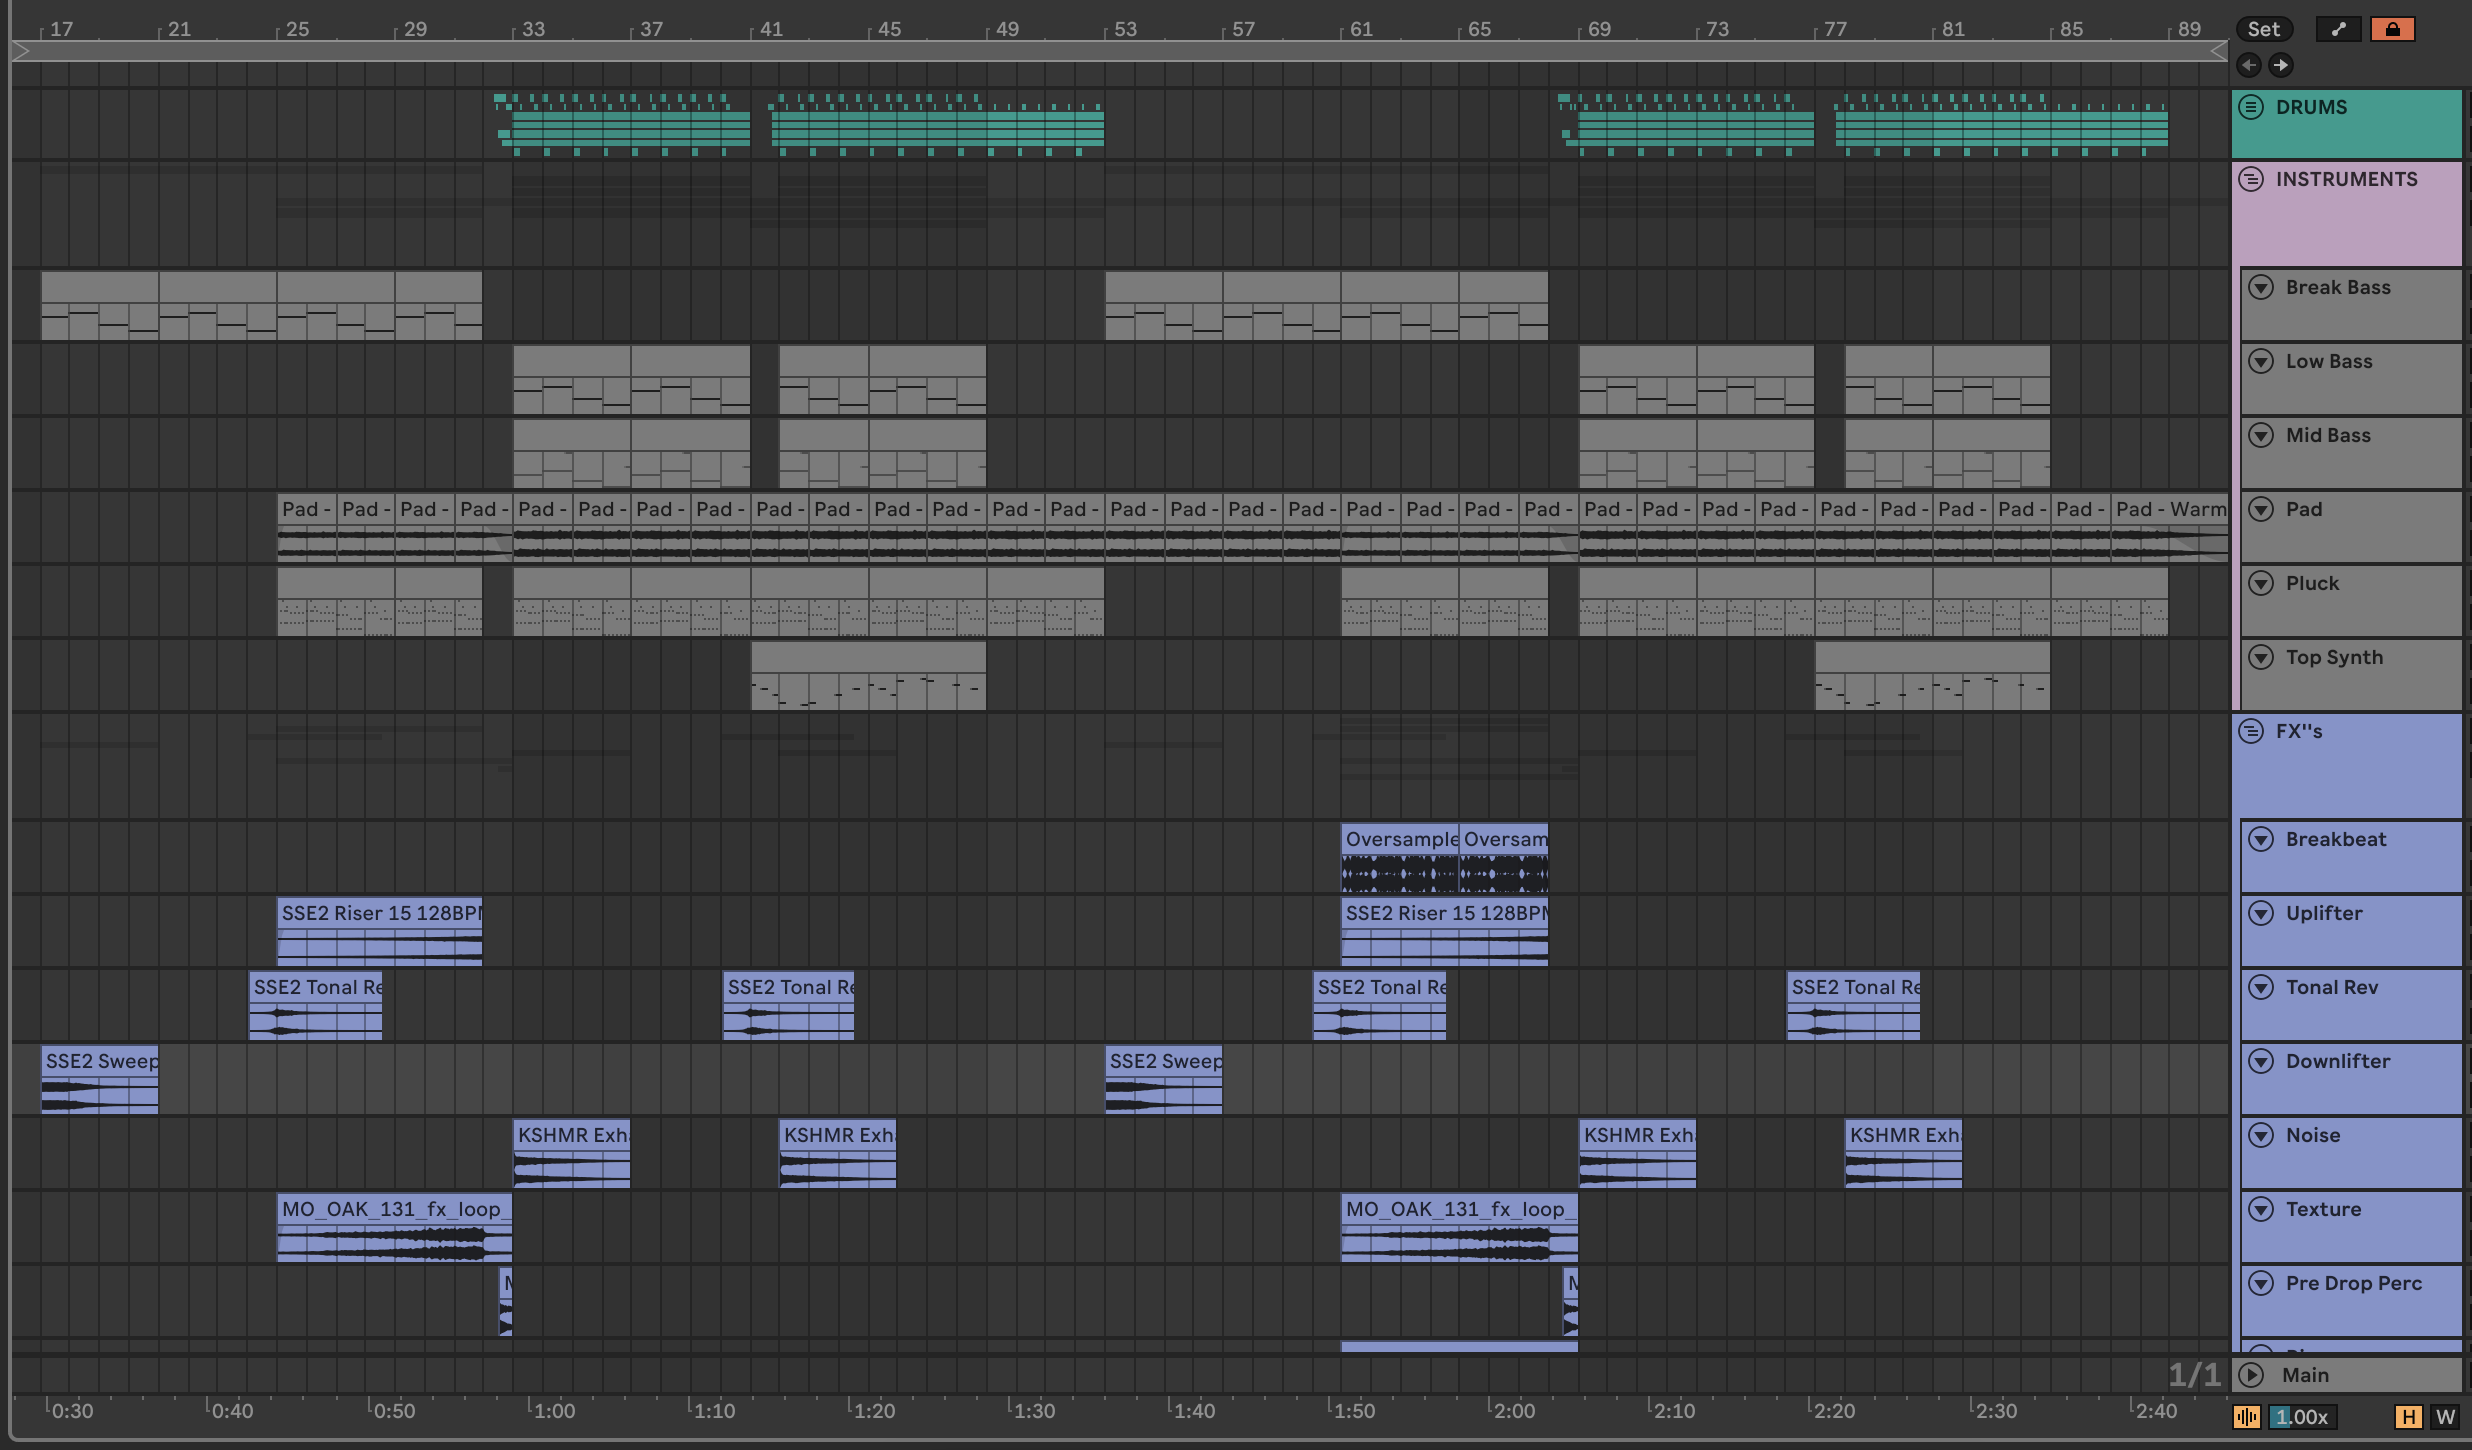Screen dimensions: 2472x1450
Task: Select the SSE2 Riser clip at bar 25
Action: coord(380,931)
